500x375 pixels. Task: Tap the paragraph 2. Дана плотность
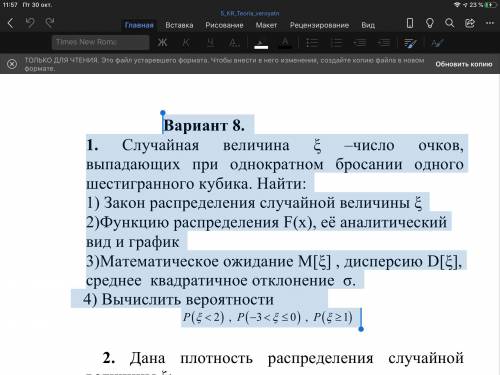(x=283, y=358)
